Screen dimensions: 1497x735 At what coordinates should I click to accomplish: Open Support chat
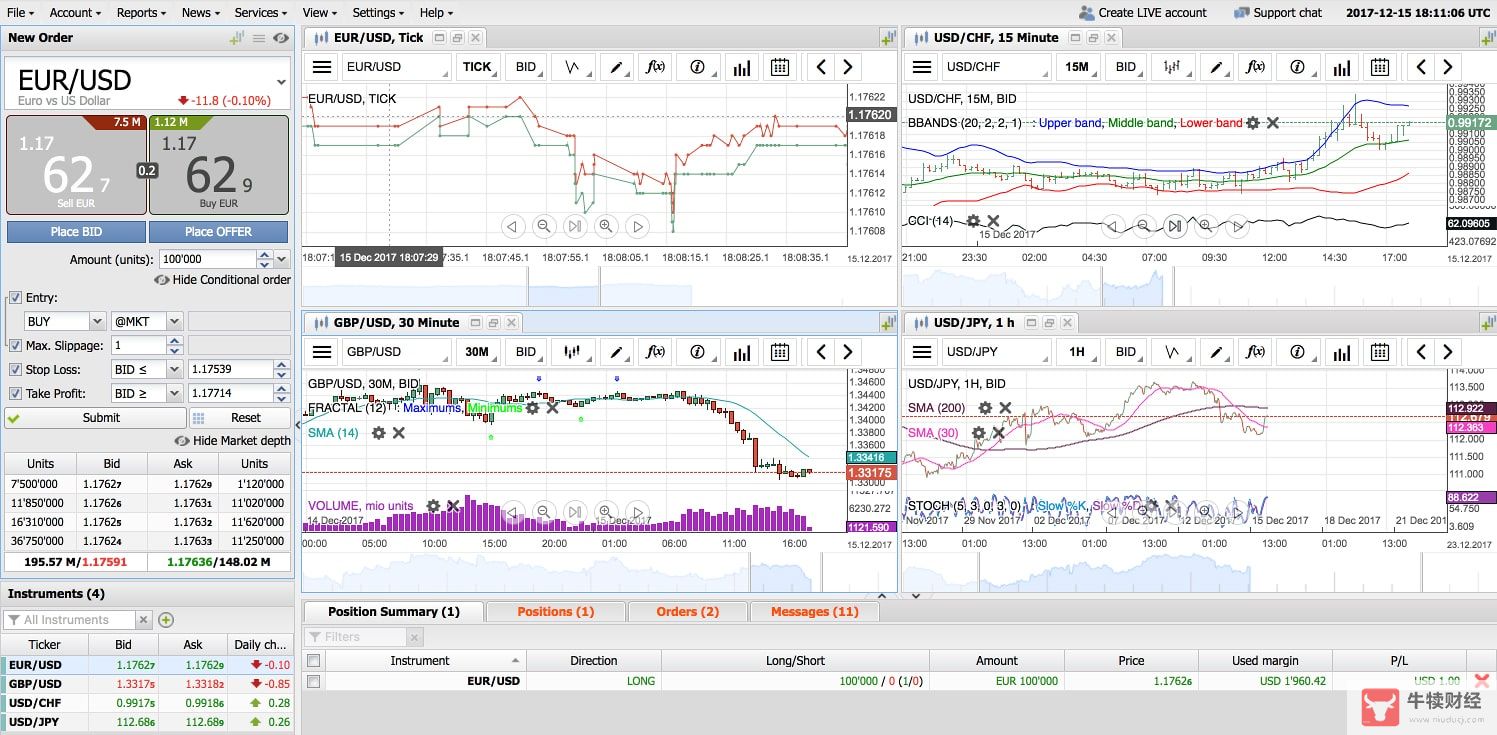[x=1278, y=13]
